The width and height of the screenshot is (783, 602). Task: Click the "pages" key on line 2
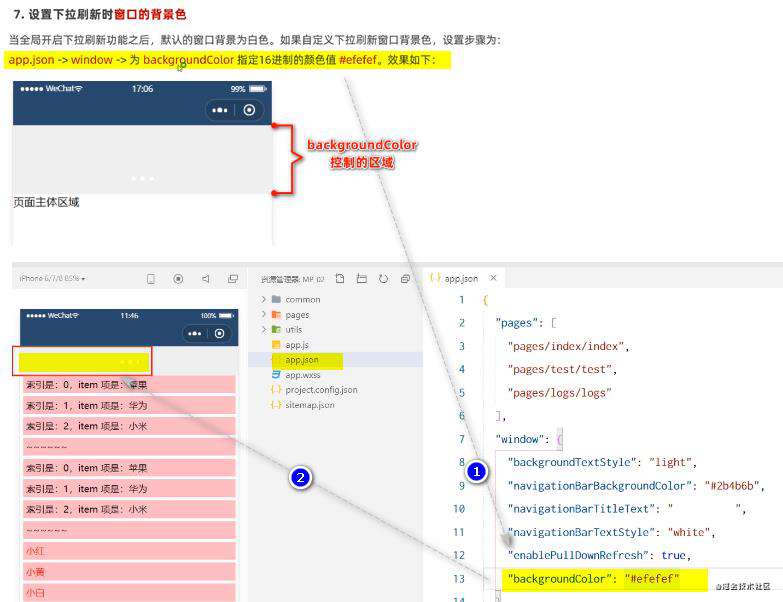(517, 323)
